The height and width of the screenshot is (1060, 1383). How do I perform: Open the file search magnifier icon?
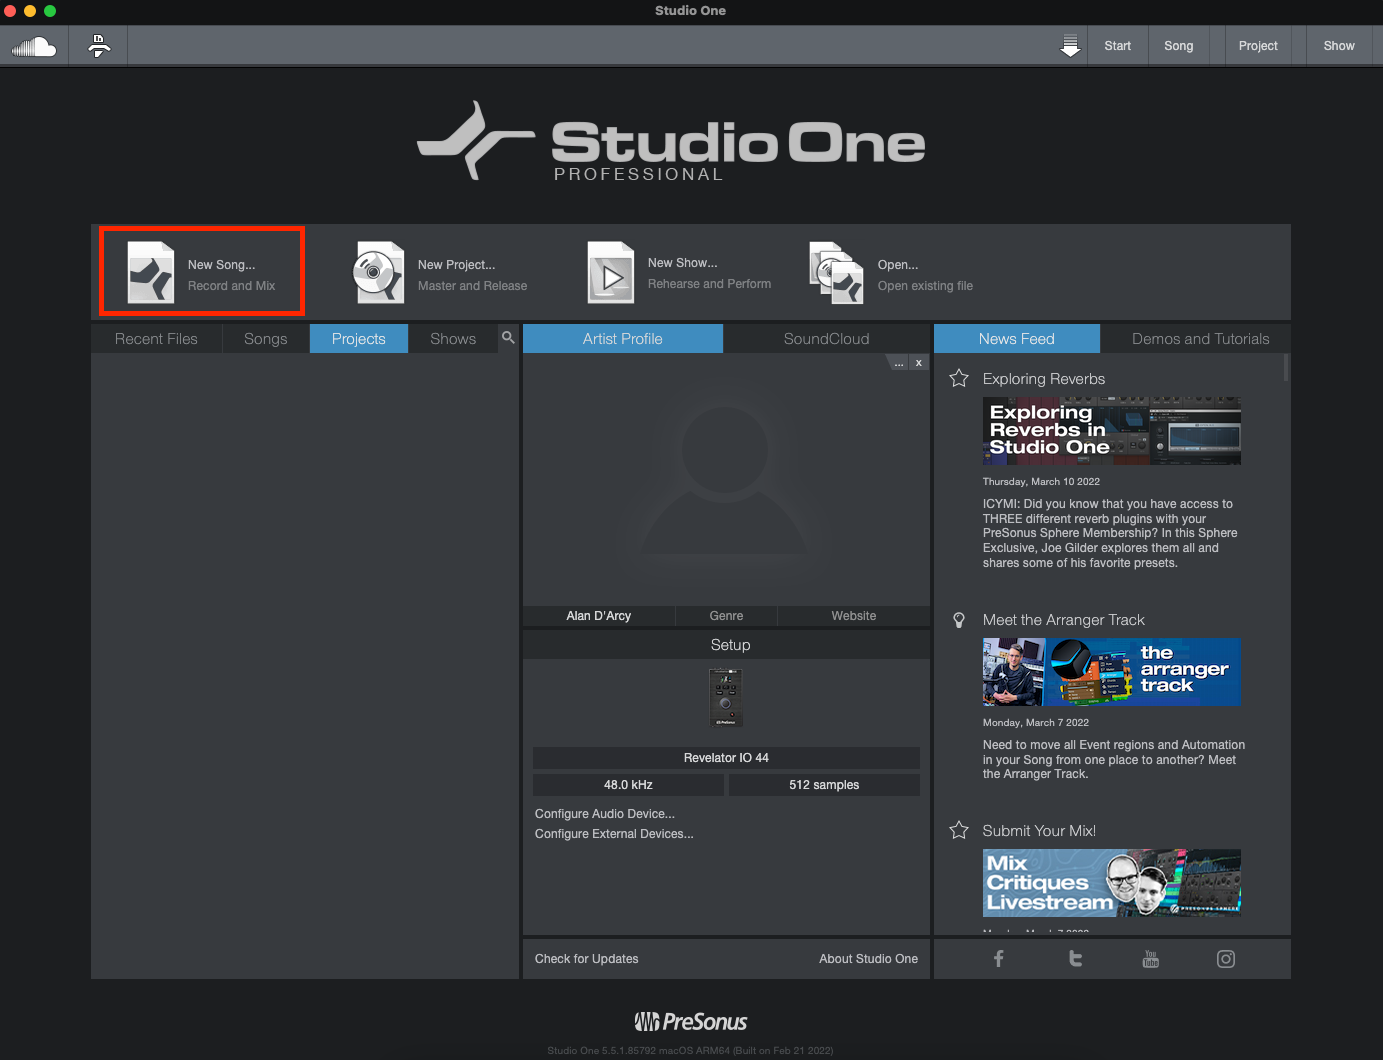click(508, 338)
